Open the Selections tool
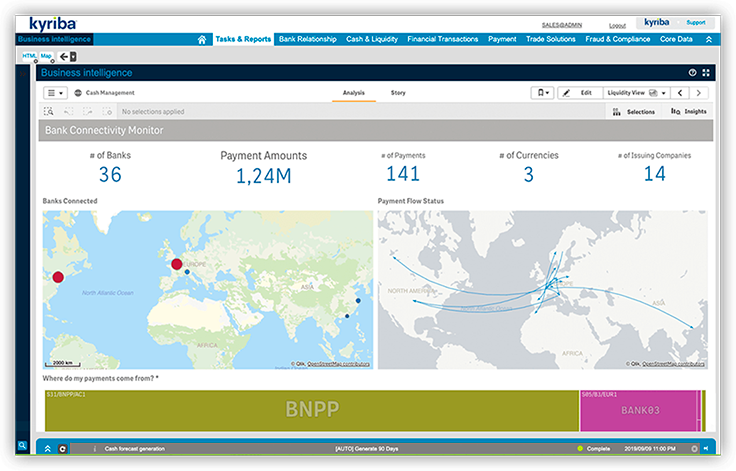The image size is (736, 471). point(635,112)
